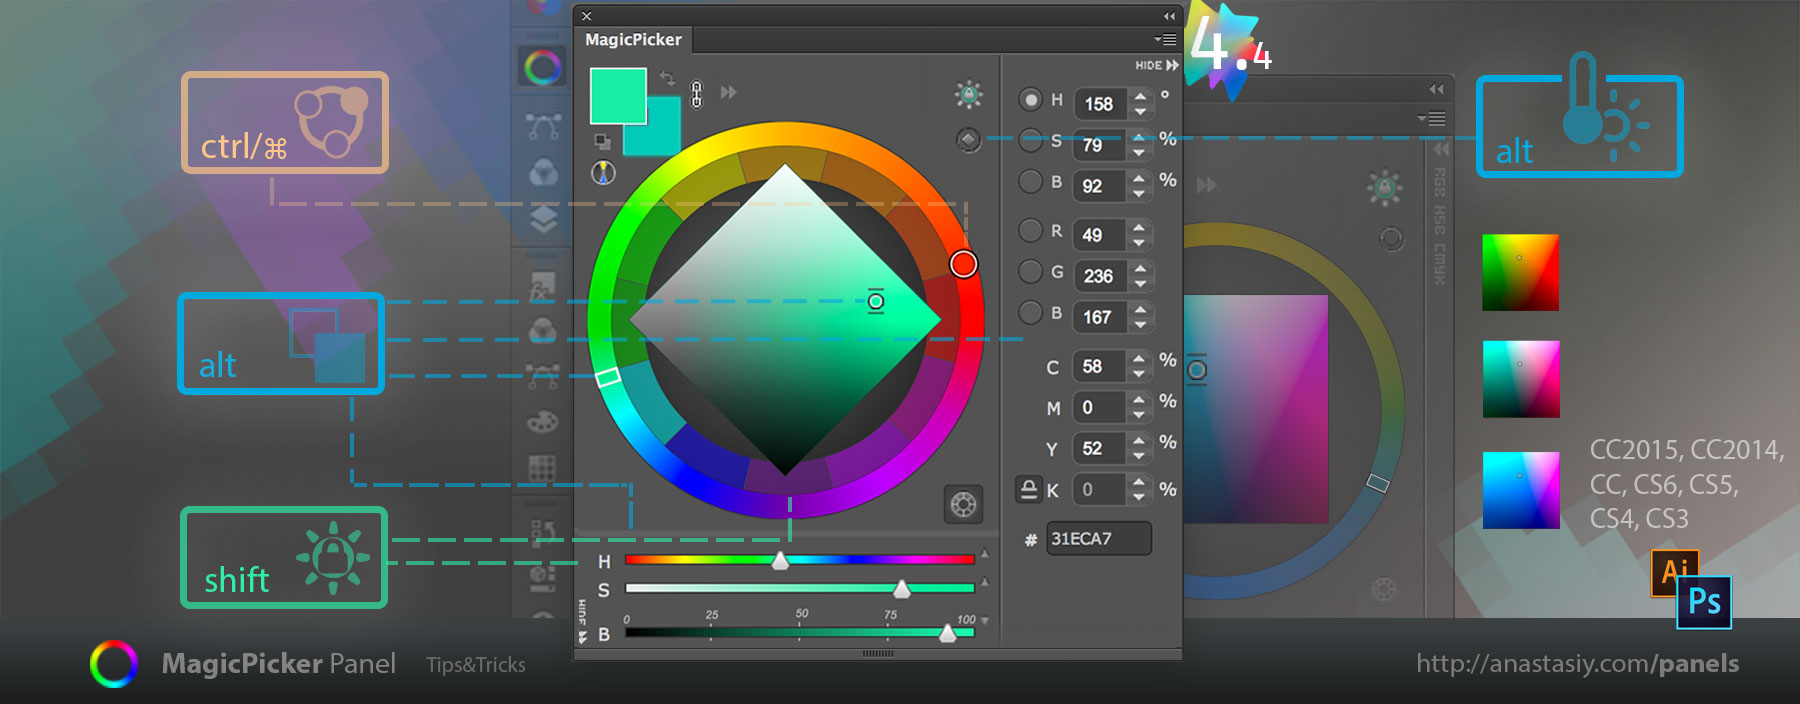This screenshot has height=704, width=1800.
Task: Open the MagicPicker panel flyout menu
Action: pyautogui.click(x=1165, y=40)
